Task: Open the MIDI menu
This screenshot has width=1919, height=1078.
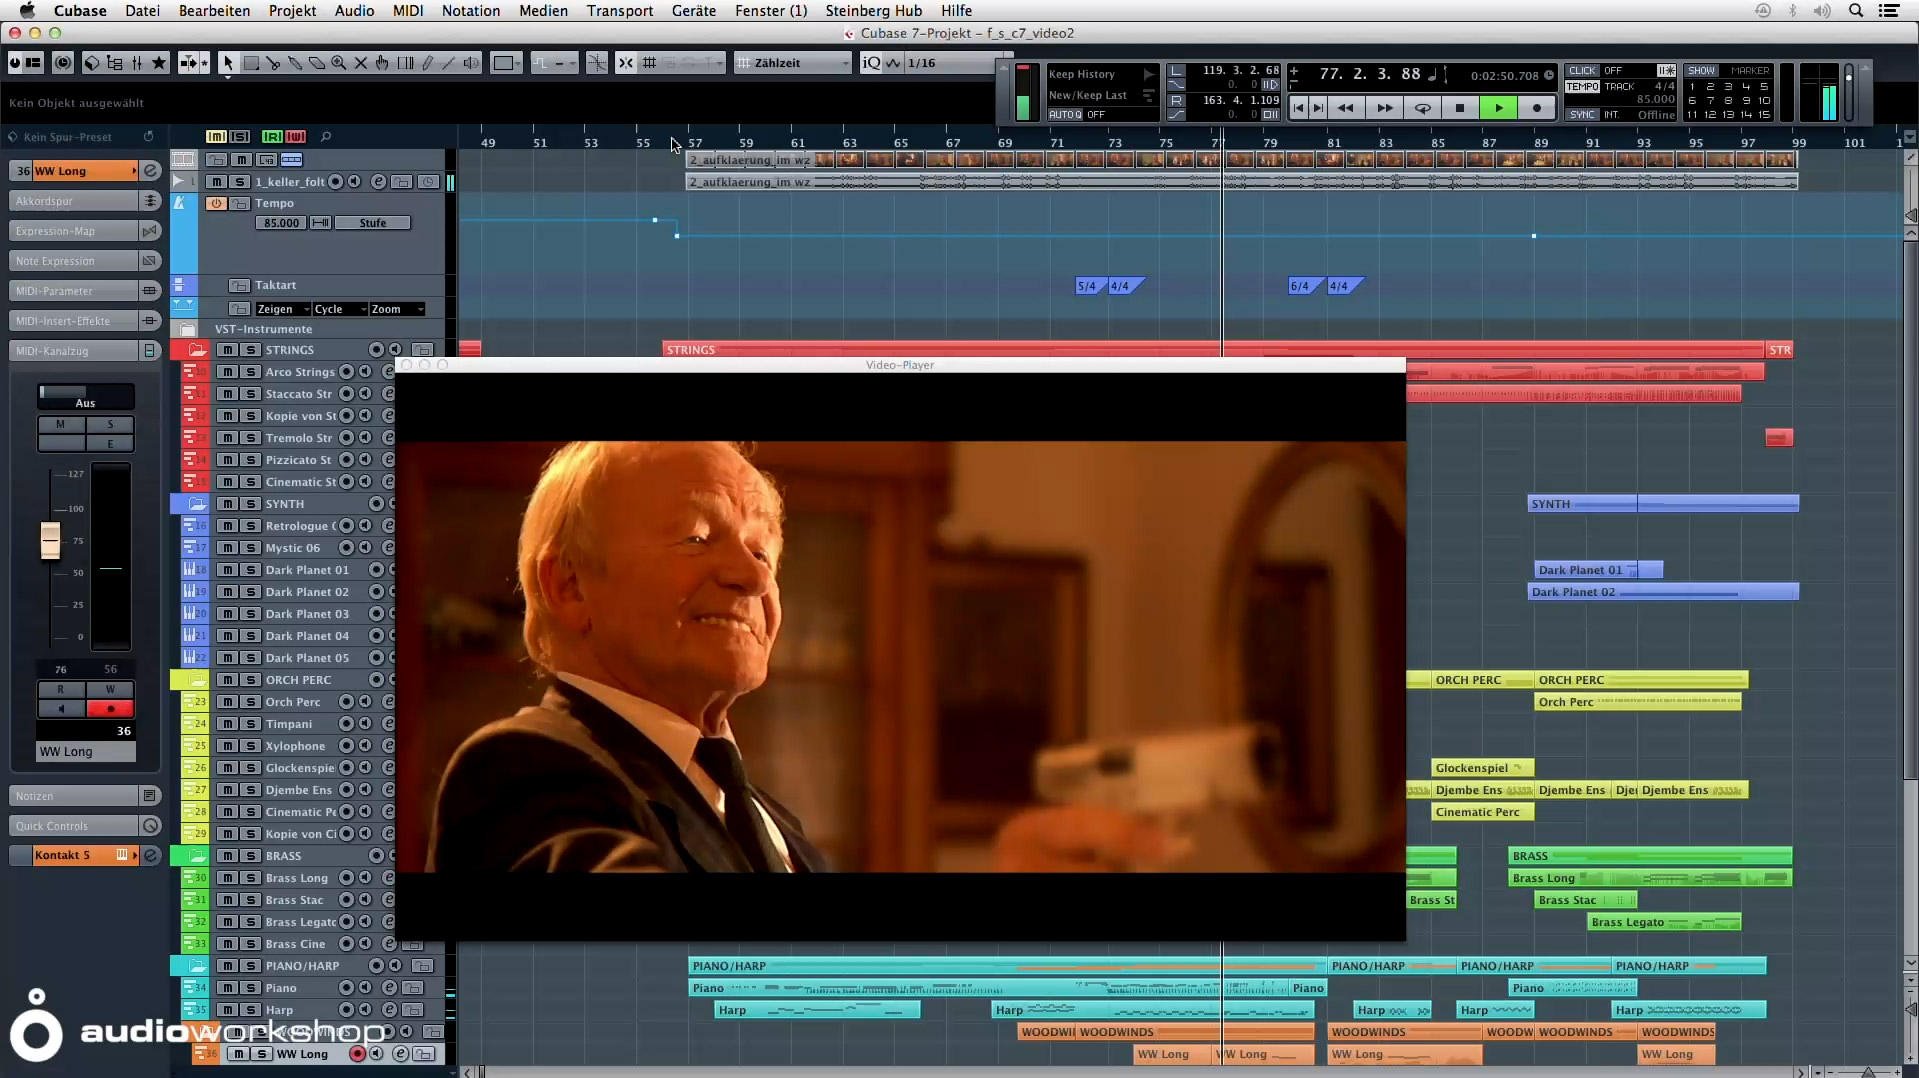Action: 408,11
